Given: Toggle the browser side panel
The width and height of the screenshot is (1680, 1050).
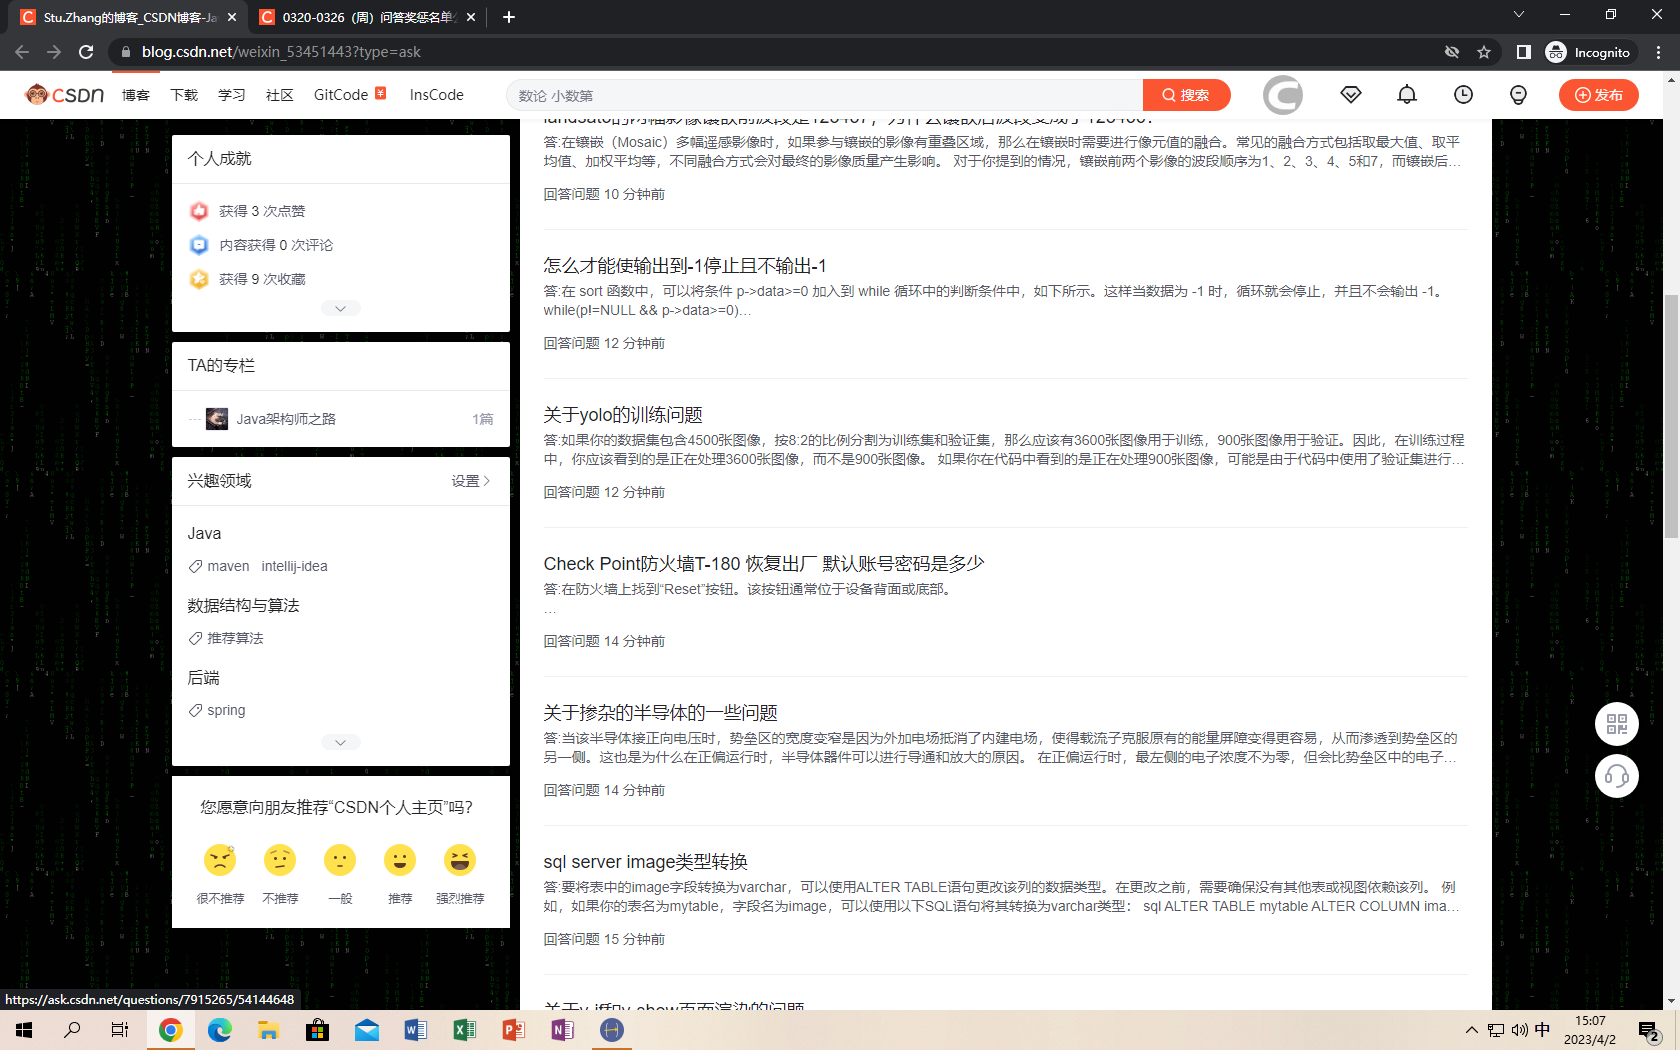Looking at the screenshot, I should click(1523, 52).
